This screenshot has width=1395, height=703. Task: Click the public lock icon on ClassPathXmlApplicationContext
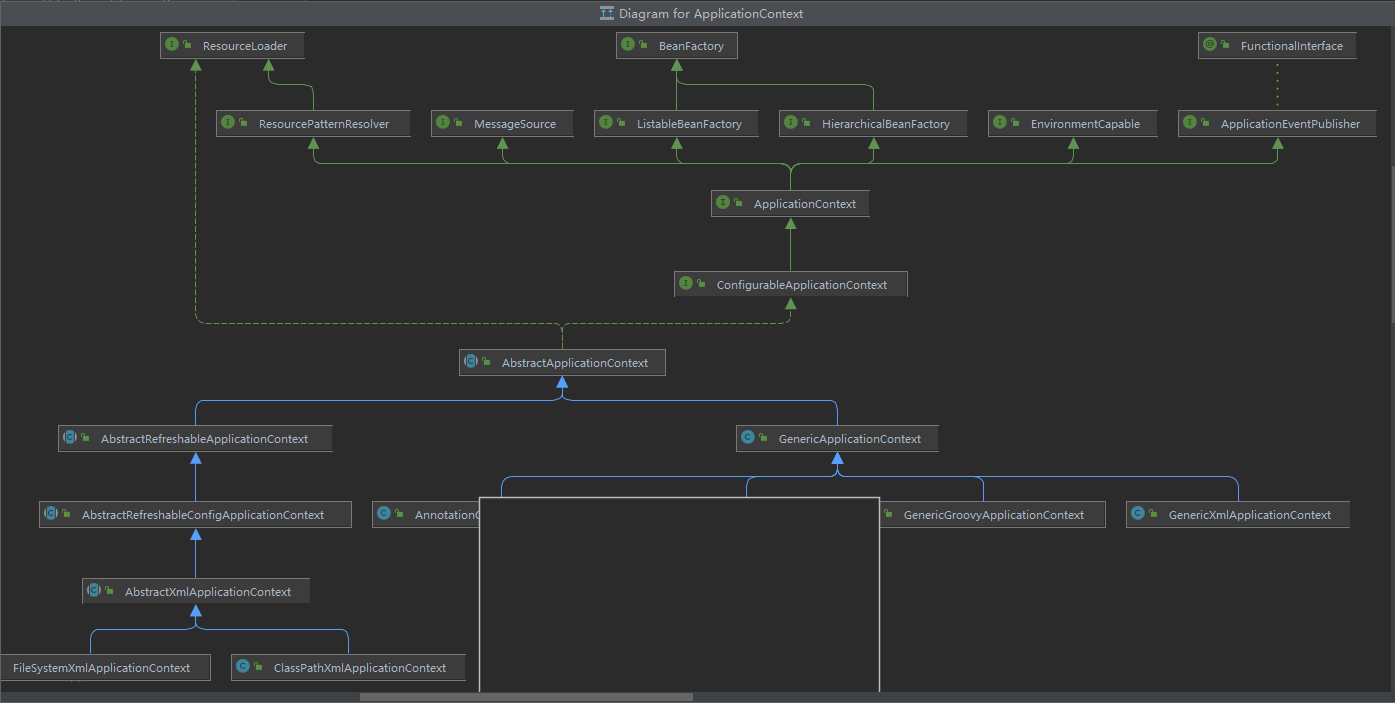(x=259, y=668)
